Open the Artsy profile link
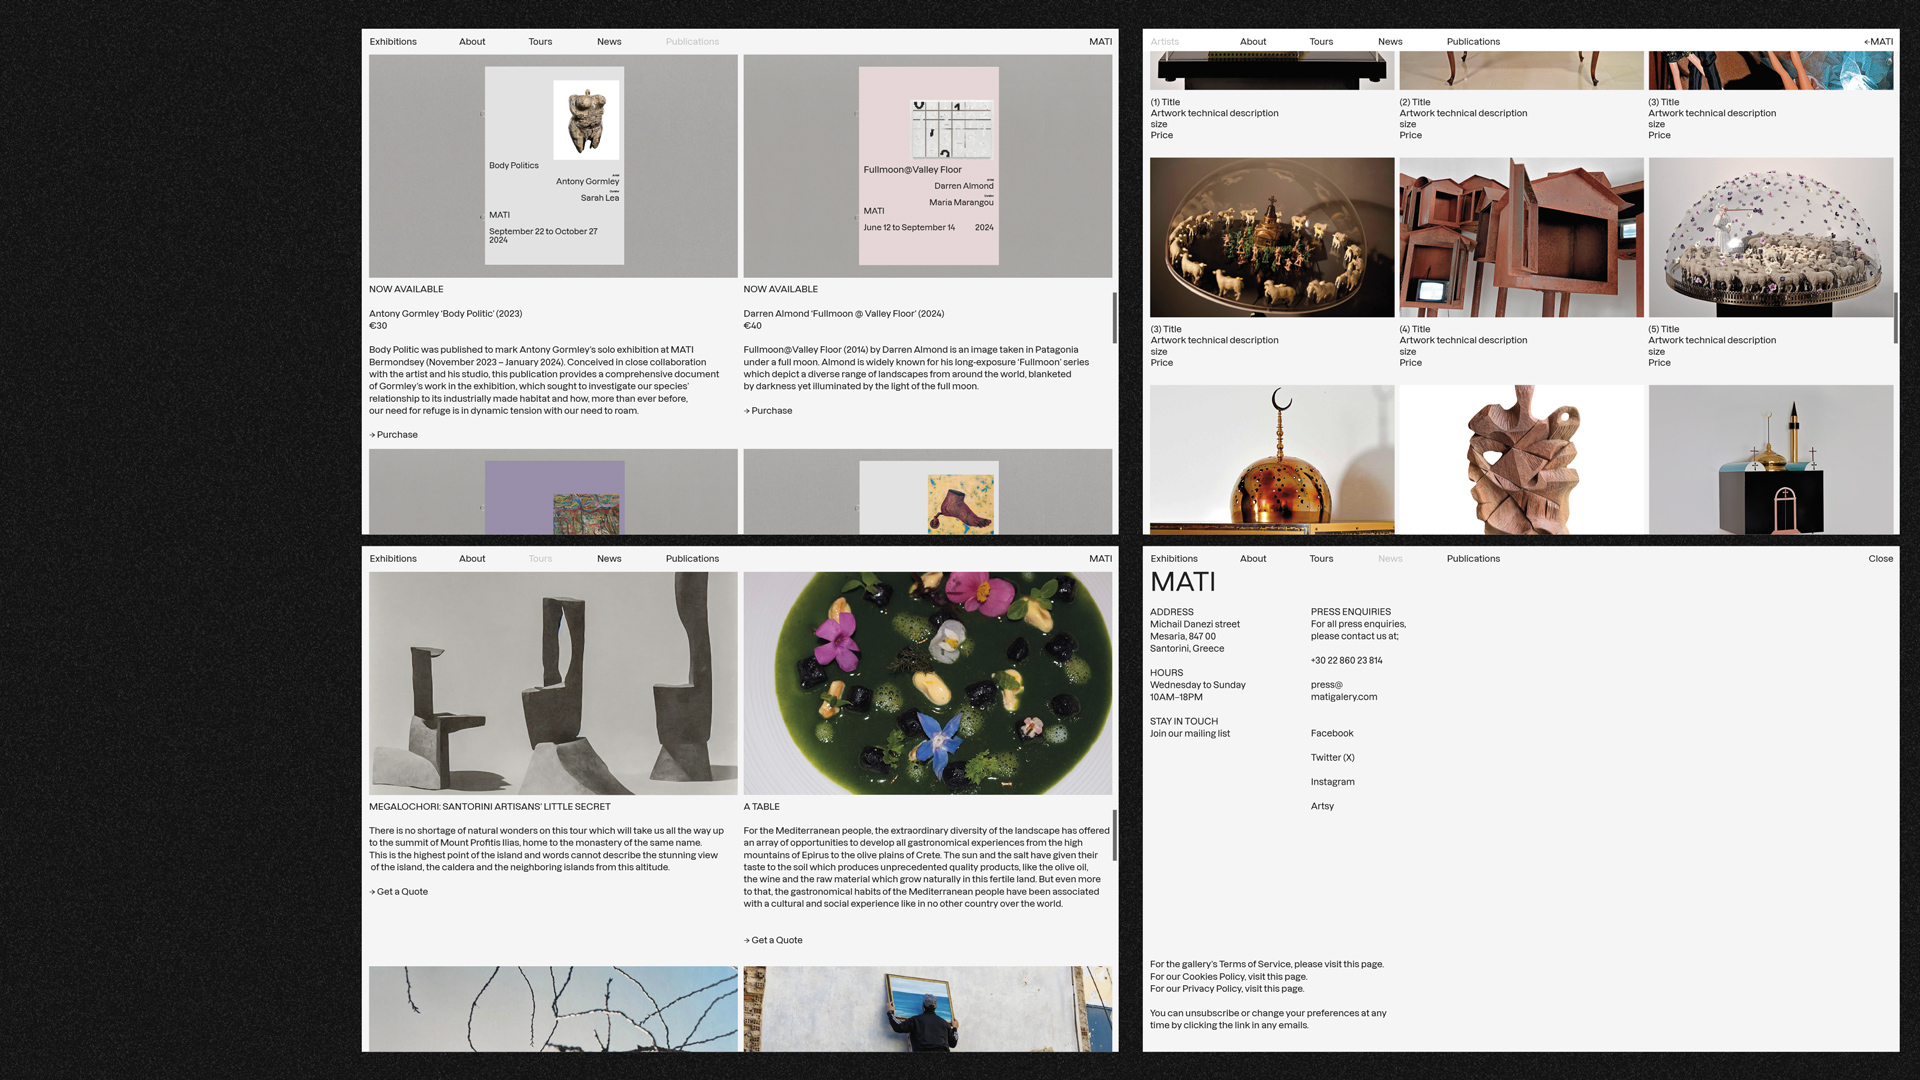1920x1080 pixels. [1322, 806]
